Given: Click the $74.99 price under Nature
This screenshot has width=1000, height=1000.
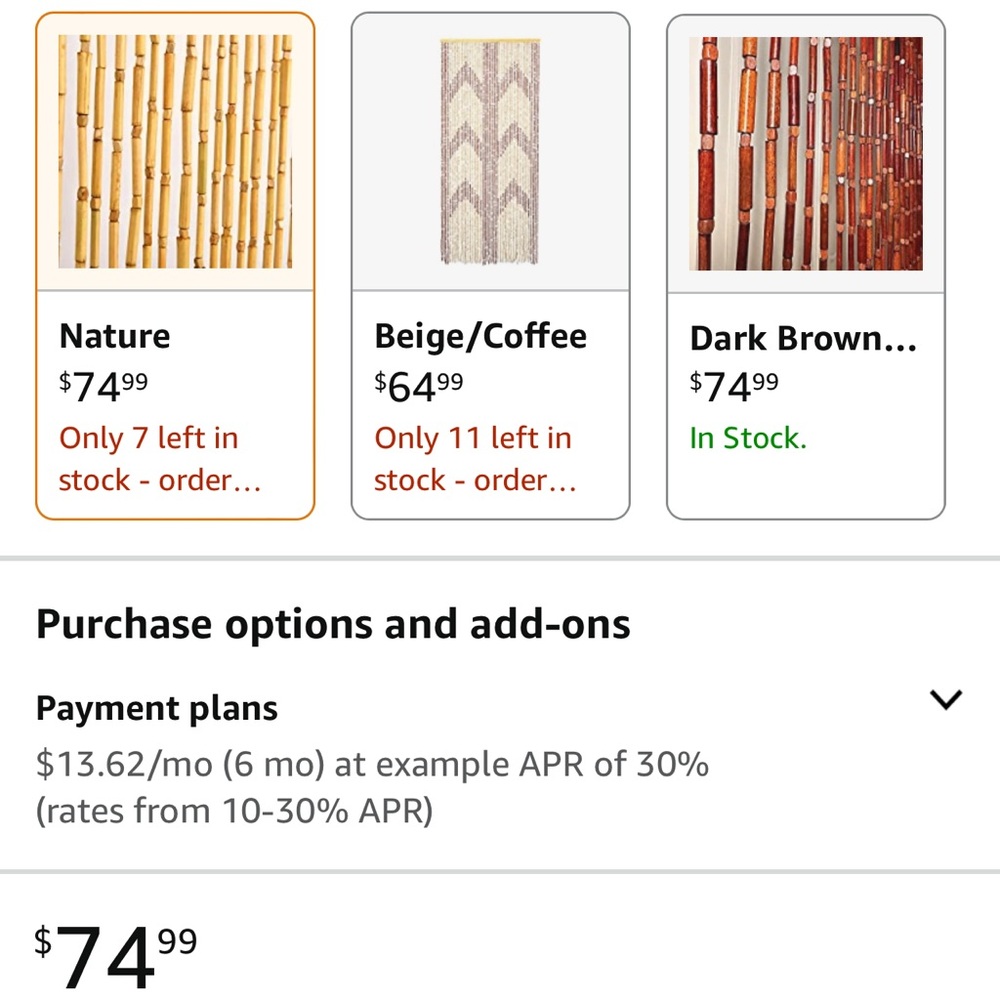Looking at the screenshot, I should click(x=103, y=386).
